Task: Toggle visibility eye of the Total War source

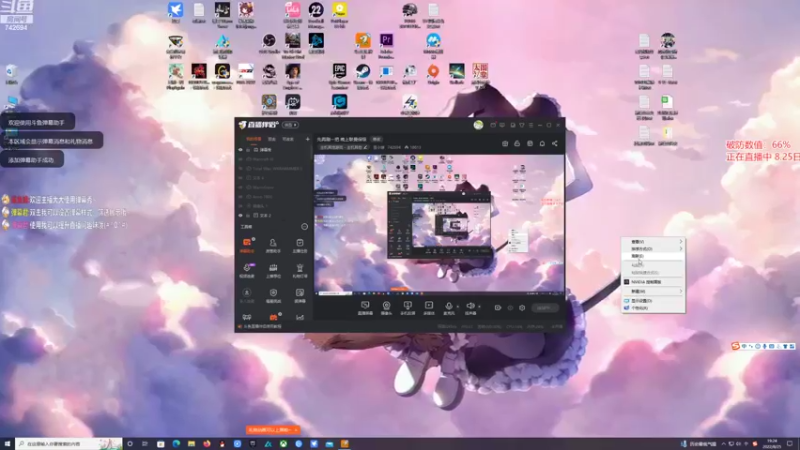Action: (241, 168)
